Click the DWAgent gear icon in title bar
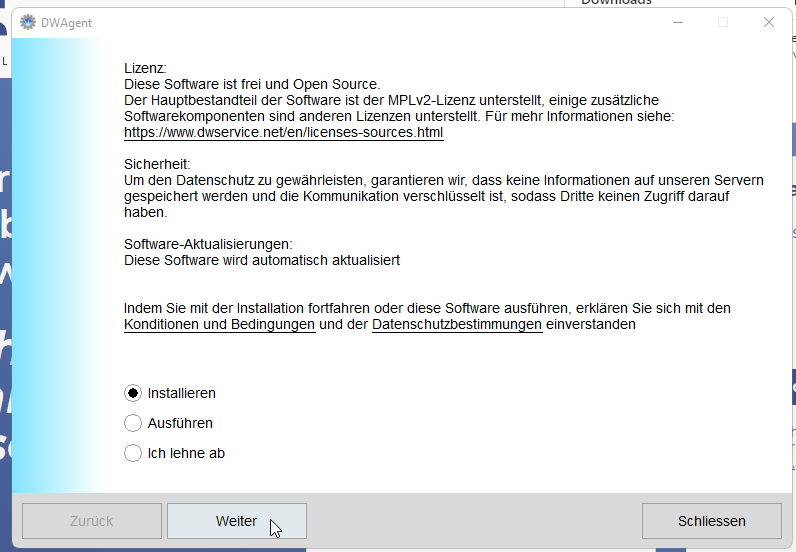 (28, 22)
